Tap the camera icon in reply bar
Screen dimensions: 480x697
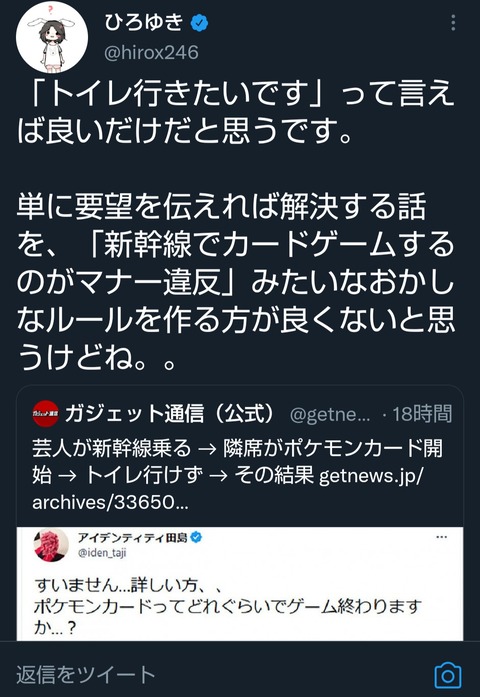(x=448, y=676)
